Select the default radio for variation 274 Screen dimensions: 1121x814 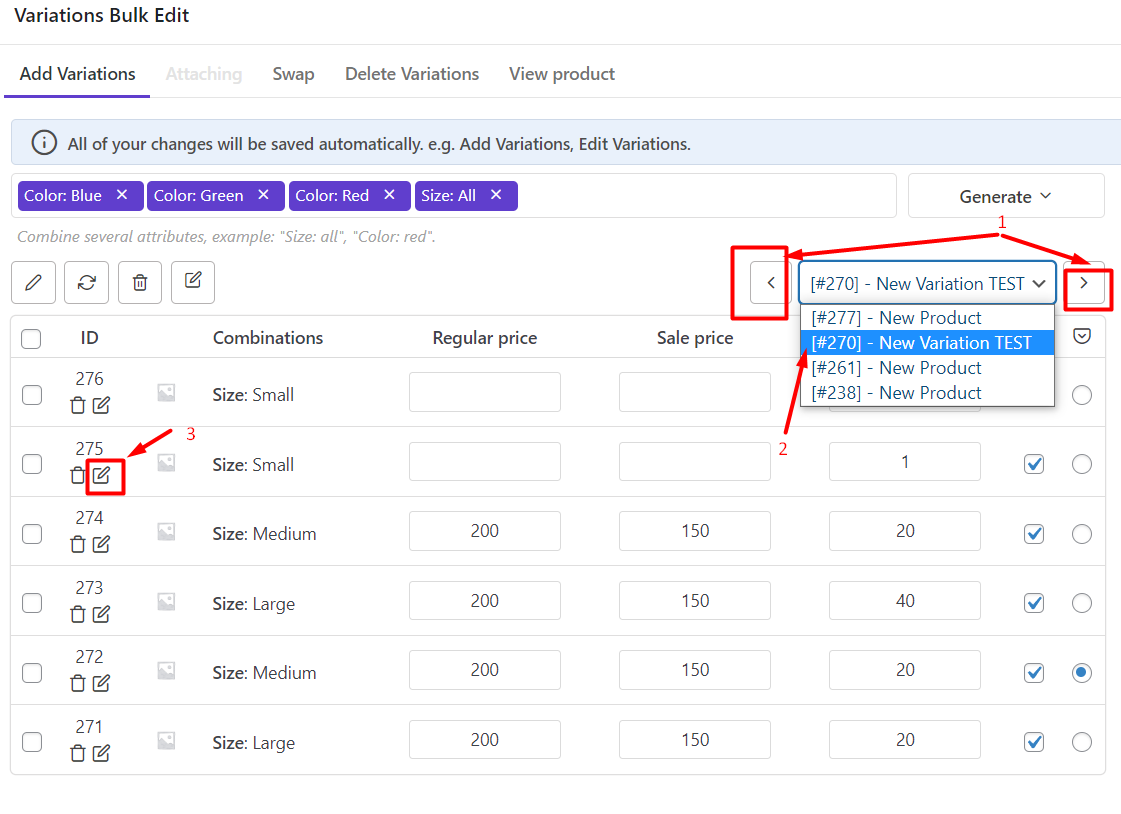pos(1081,534)
